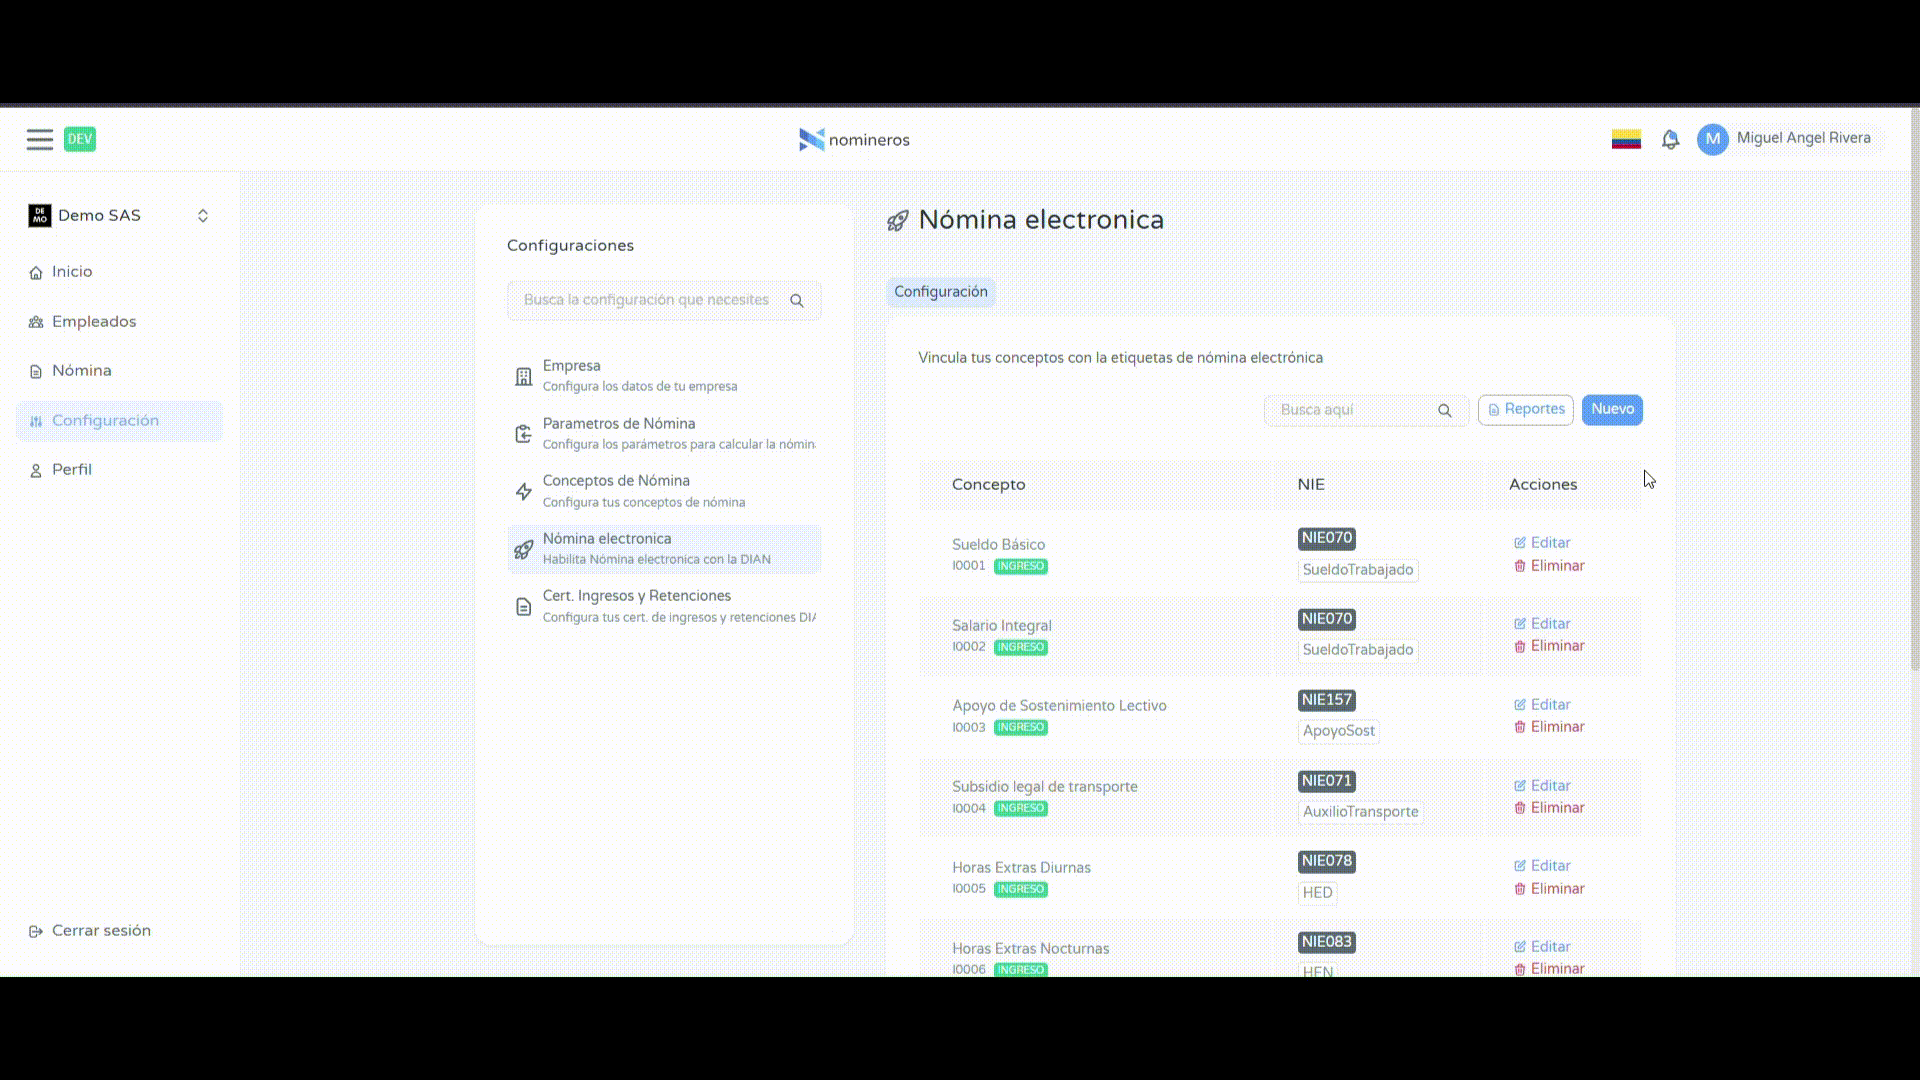Click the lightning icon for Conceptos de Nómina

pyautogui.click(x=523, y=492)
